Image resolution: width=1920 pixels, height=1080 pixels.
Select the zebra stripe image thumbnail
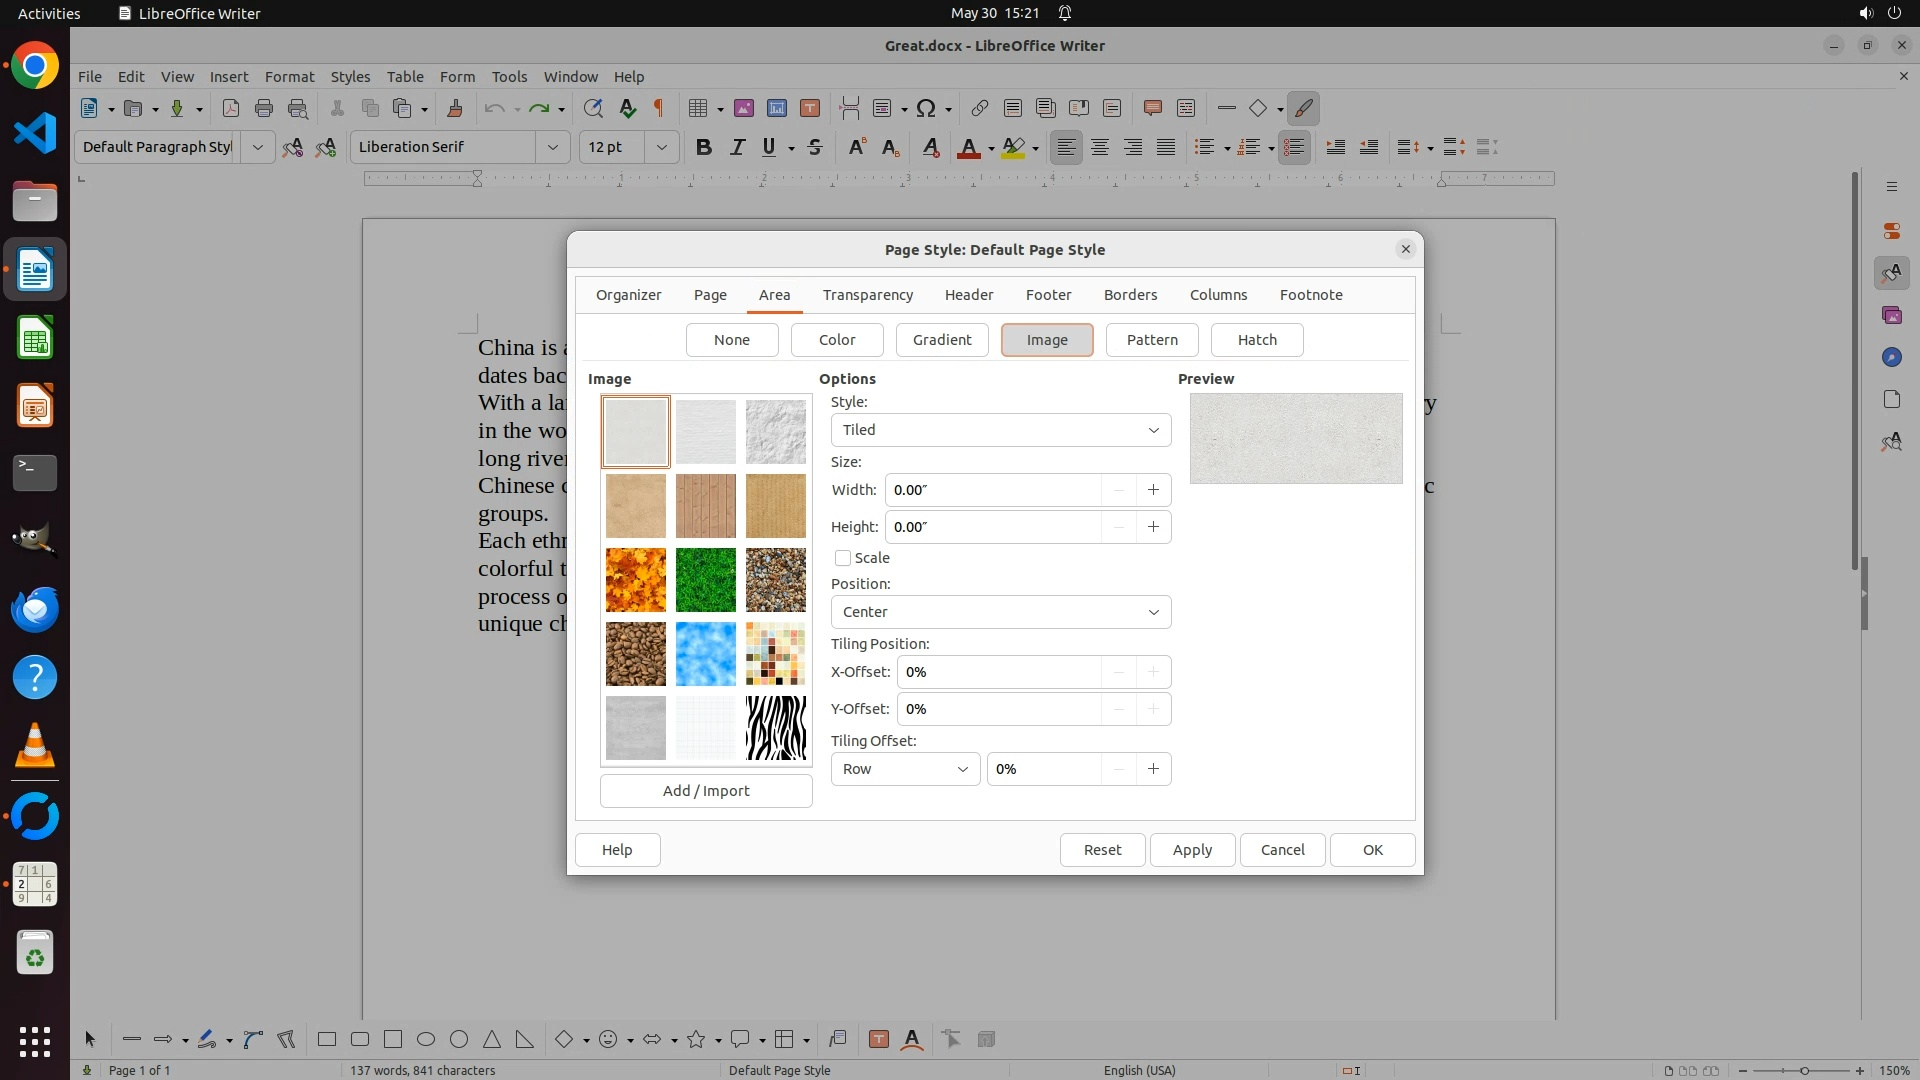[775, 728]
